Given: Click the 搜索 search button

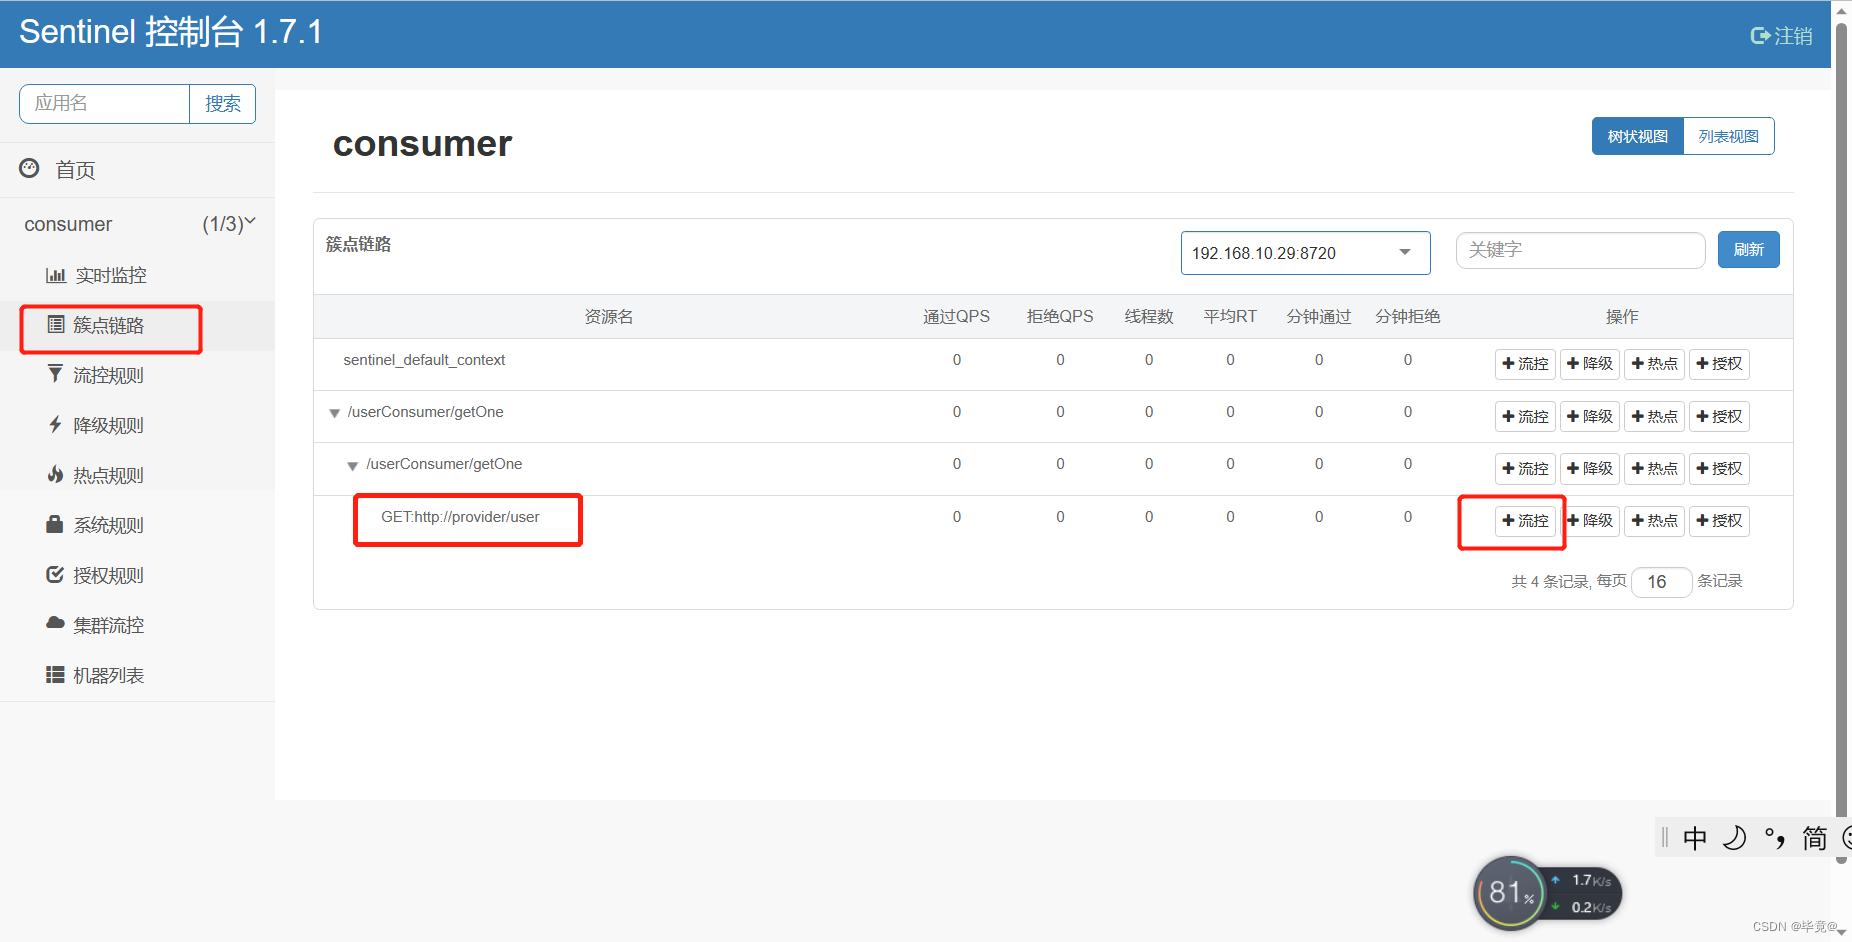Looking at the screenshot, I should point(222,104).
